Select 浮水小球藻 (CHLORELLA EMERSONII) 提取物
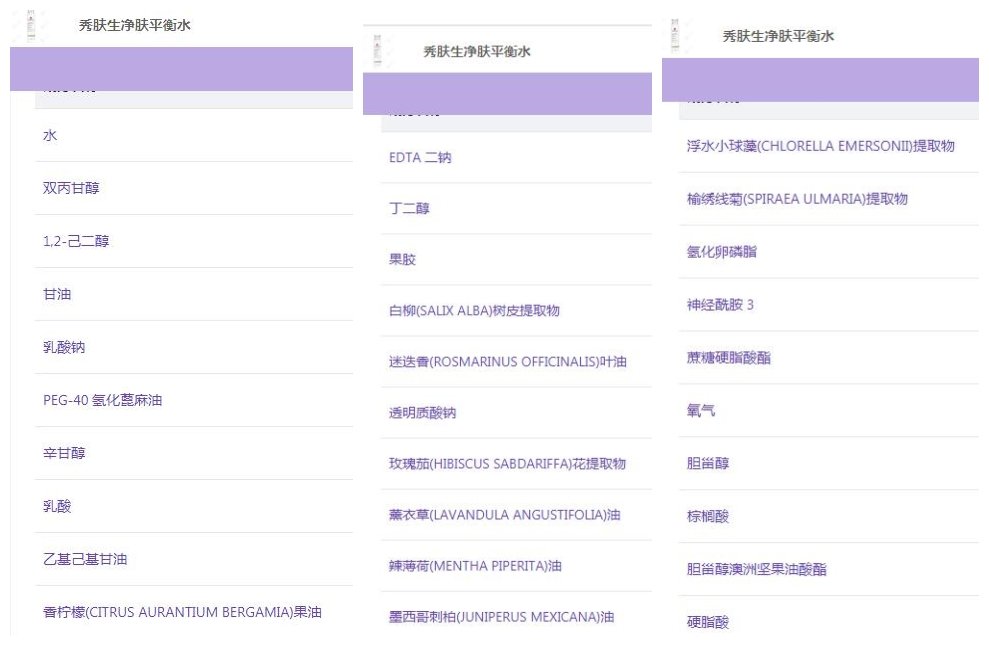 tap(820, 146)
